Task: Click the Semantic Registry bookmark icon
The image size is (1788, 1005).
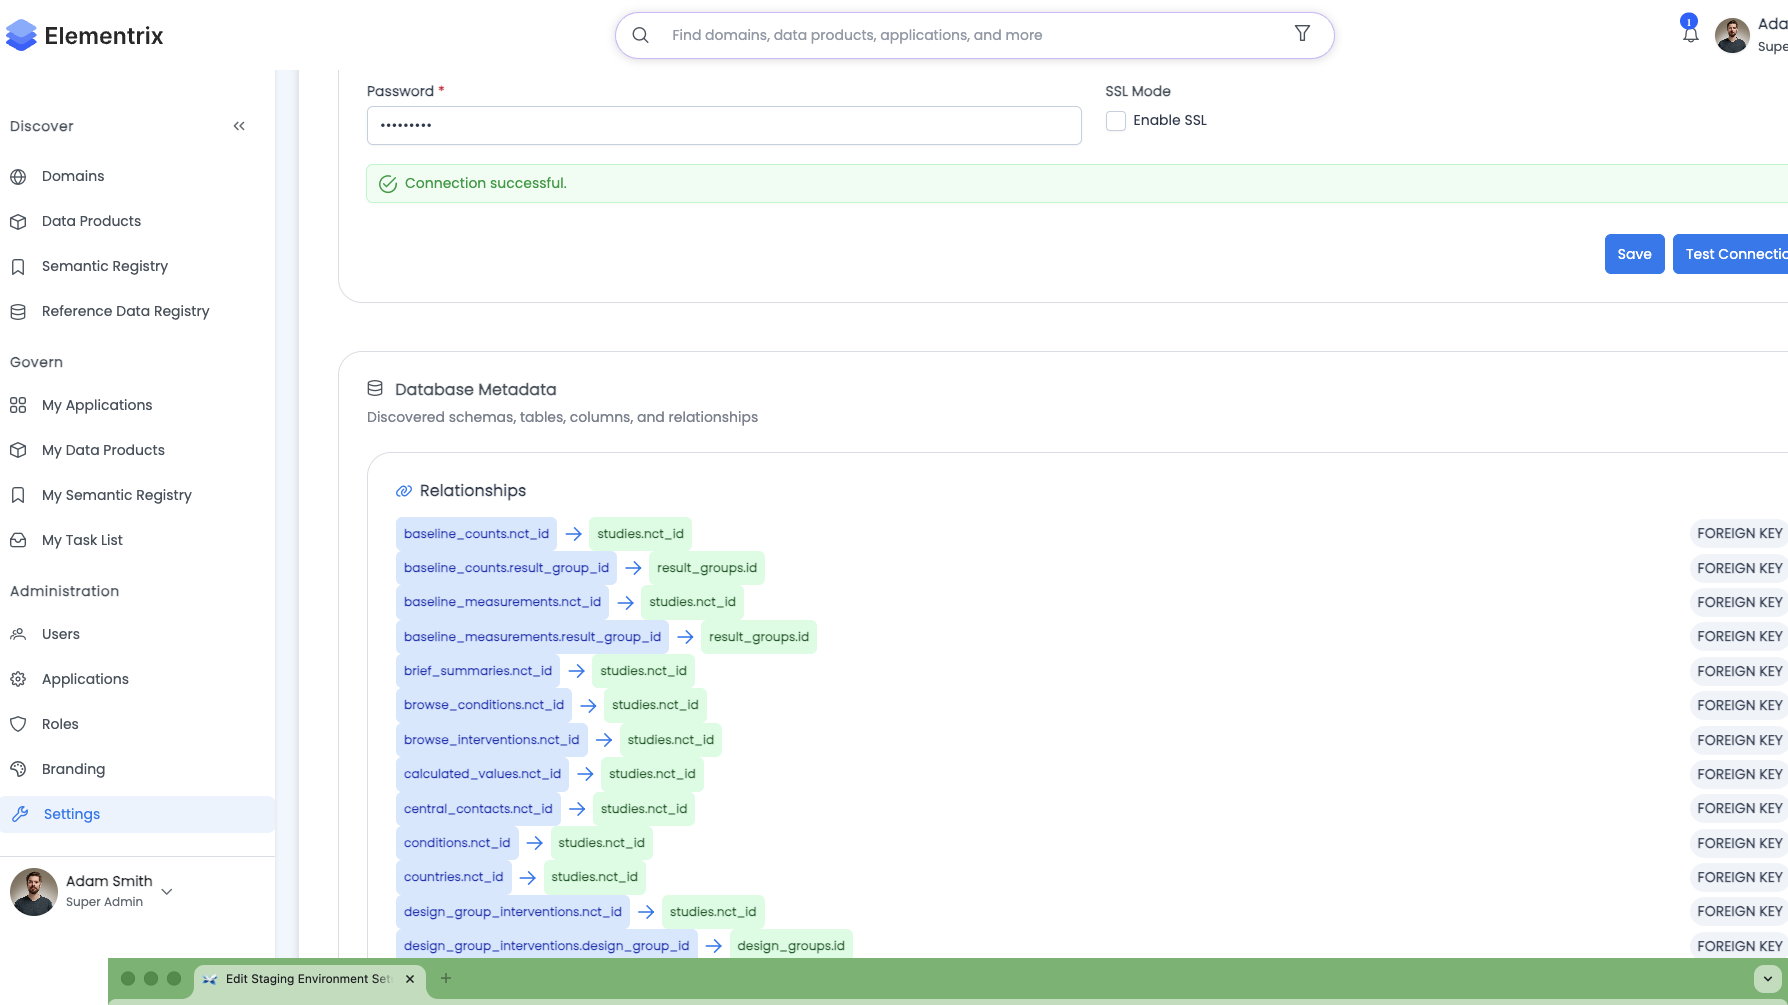Action: [x=18, y=267]
